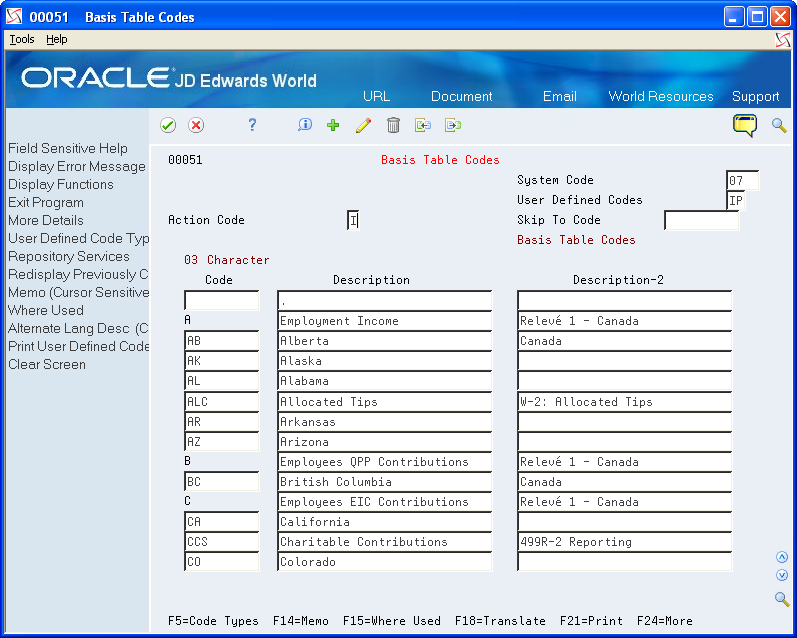Click F24=More function key

[664, 621]
